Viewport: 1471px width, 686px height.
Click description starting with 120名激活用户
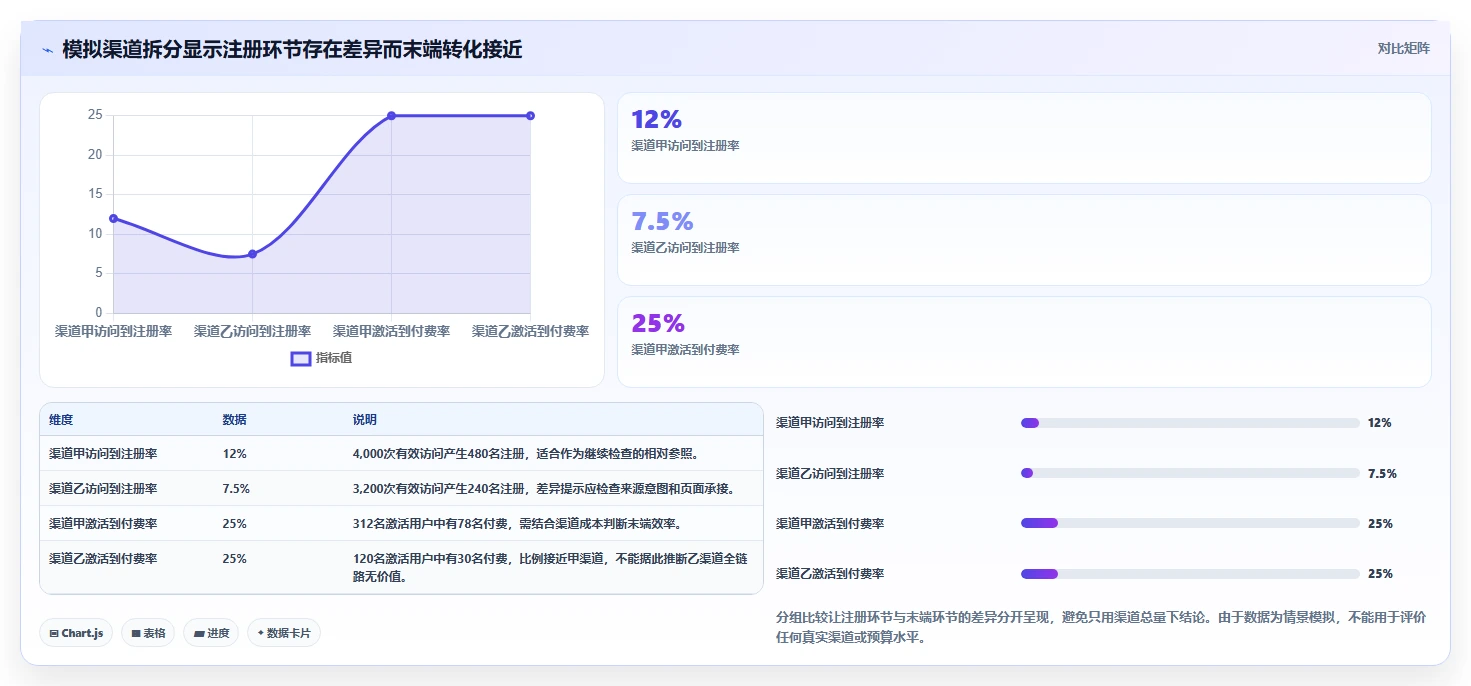pos(550,568)
